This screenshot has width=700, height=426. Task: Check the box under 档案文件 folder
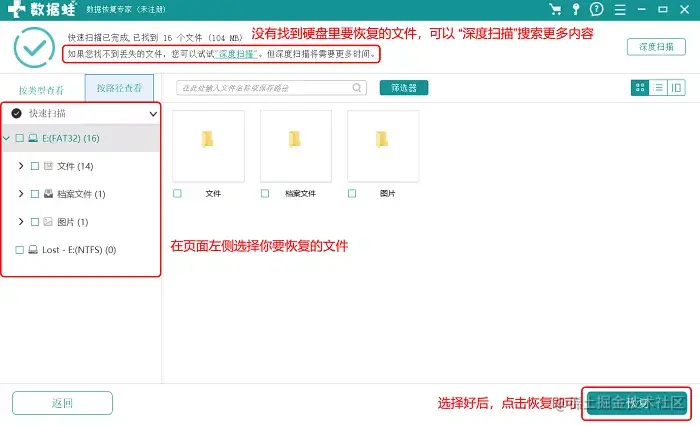(x=265, y=193)
